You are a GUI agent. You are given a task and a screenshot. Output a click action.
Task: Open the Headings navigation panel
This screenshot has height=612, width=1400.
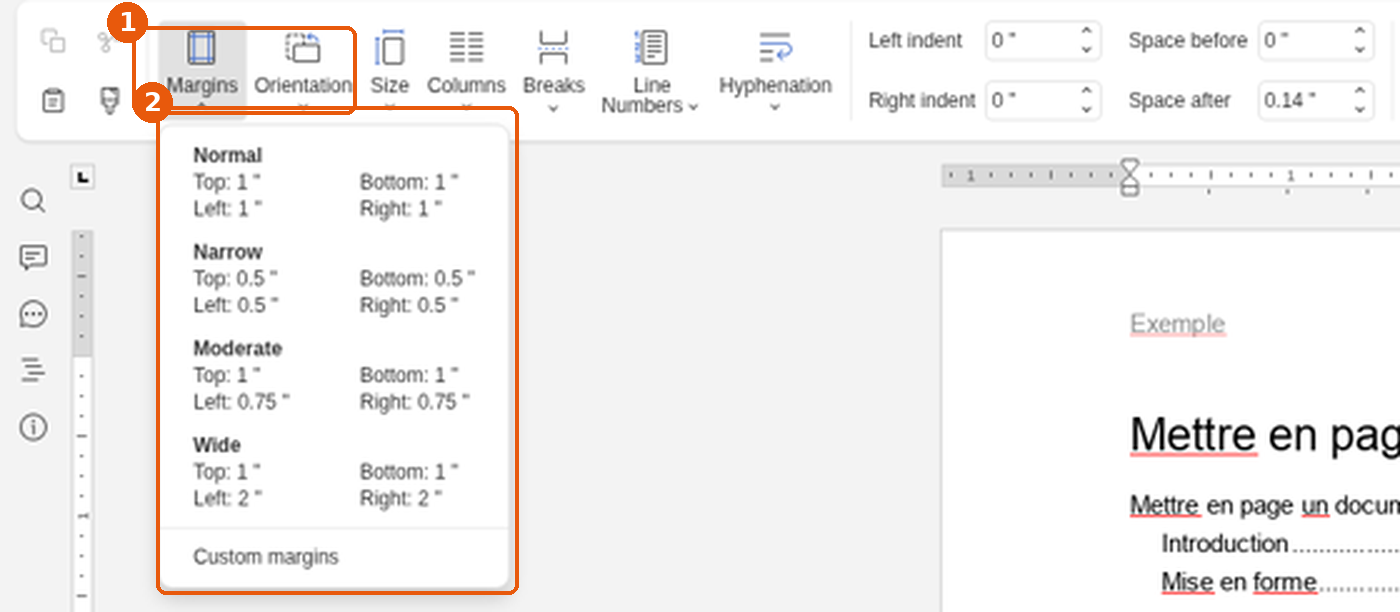click(33, 371)
